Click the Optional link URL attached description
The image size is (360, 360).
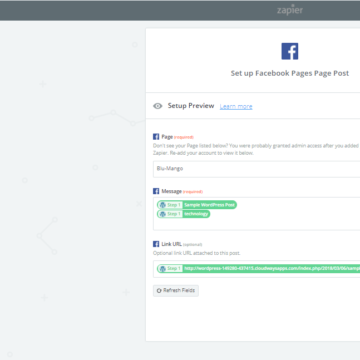(x=197, y=253)
